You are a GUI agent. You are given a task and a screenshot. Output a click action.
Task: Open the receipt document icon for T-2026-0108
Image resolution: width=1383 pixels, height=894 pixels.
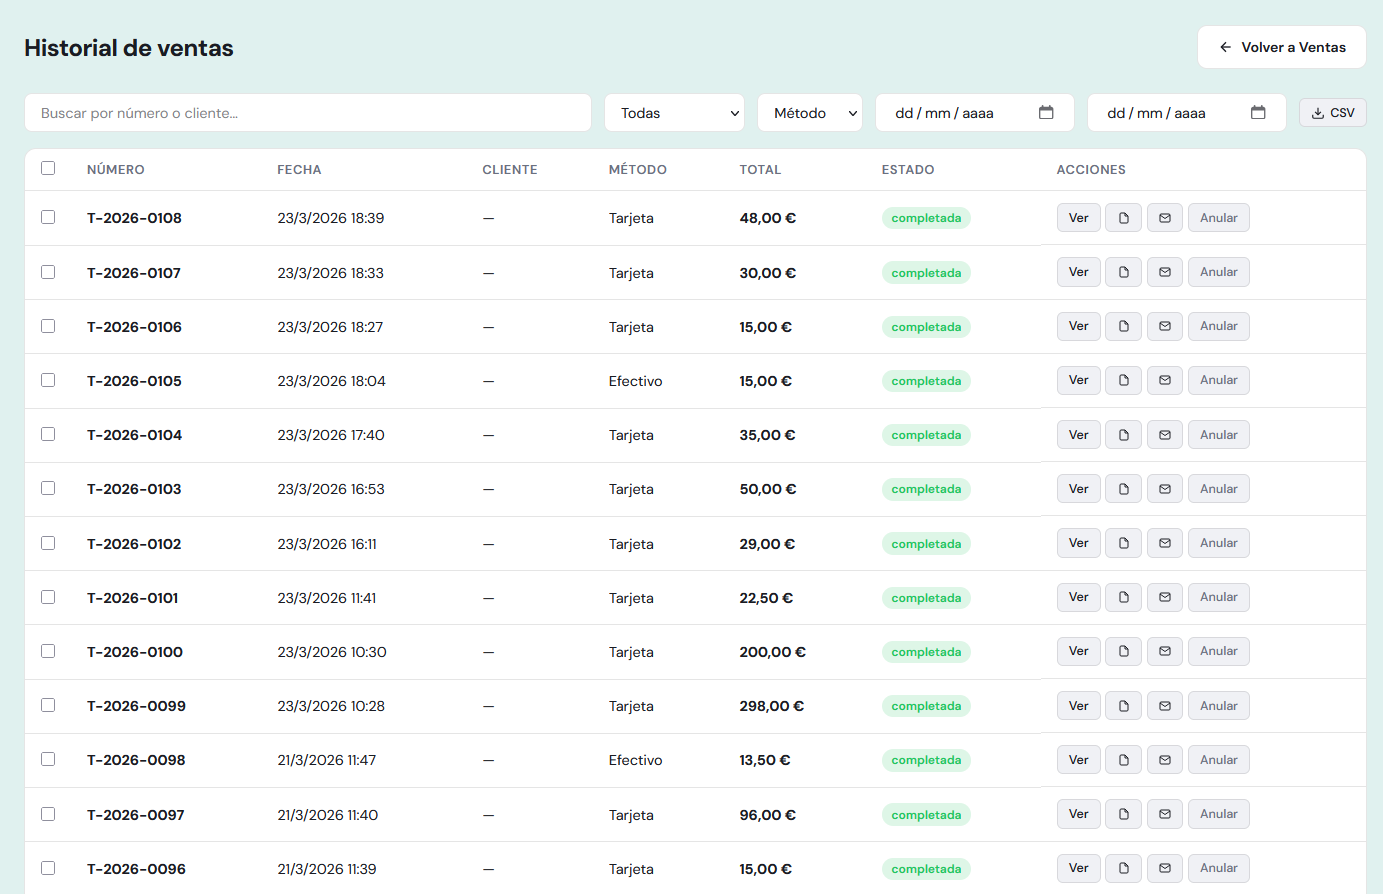coord(1122,217)
